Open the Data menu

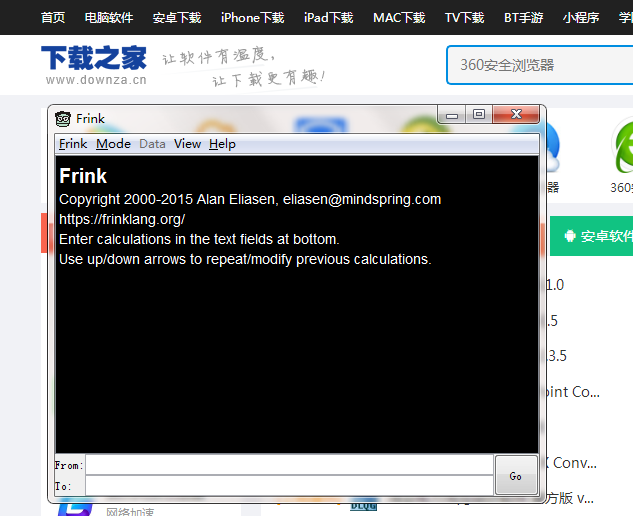152,144
